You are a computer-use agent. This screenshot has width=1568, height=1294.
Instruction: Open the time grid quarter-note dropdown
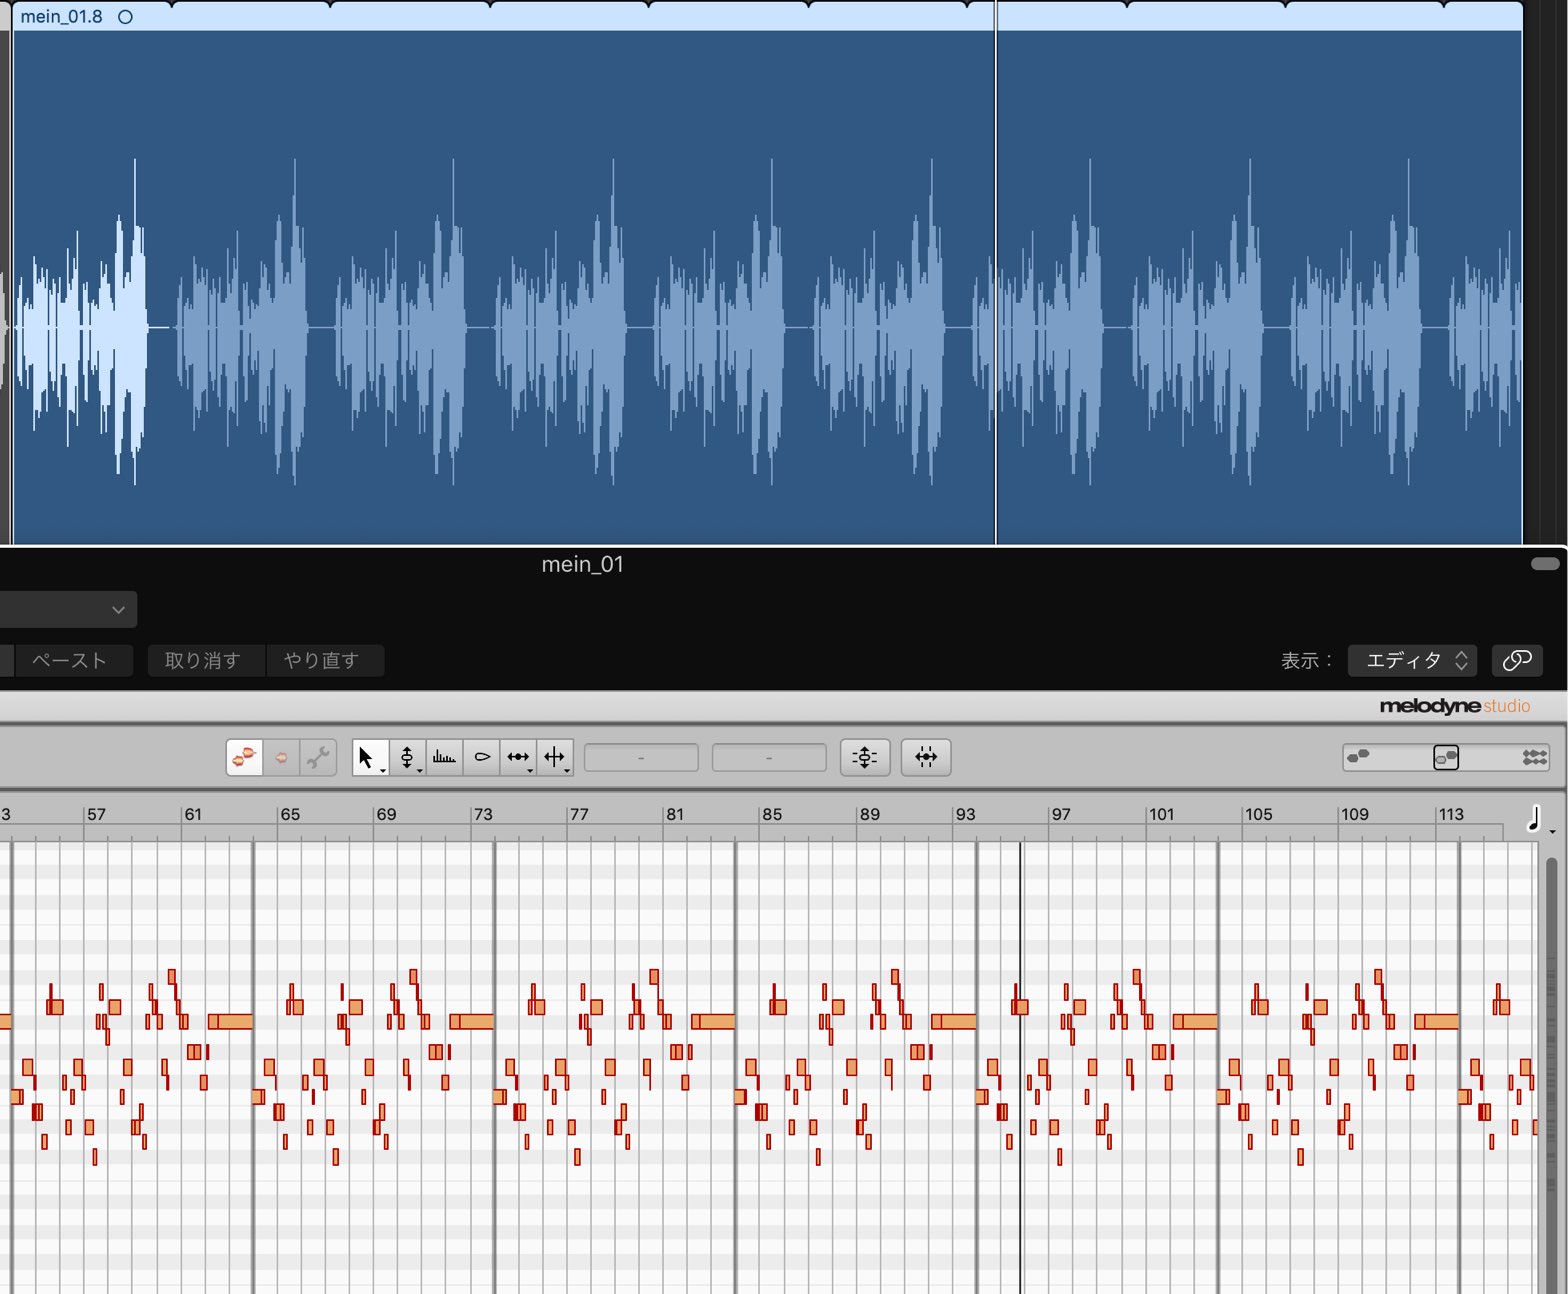[1538, 820]
